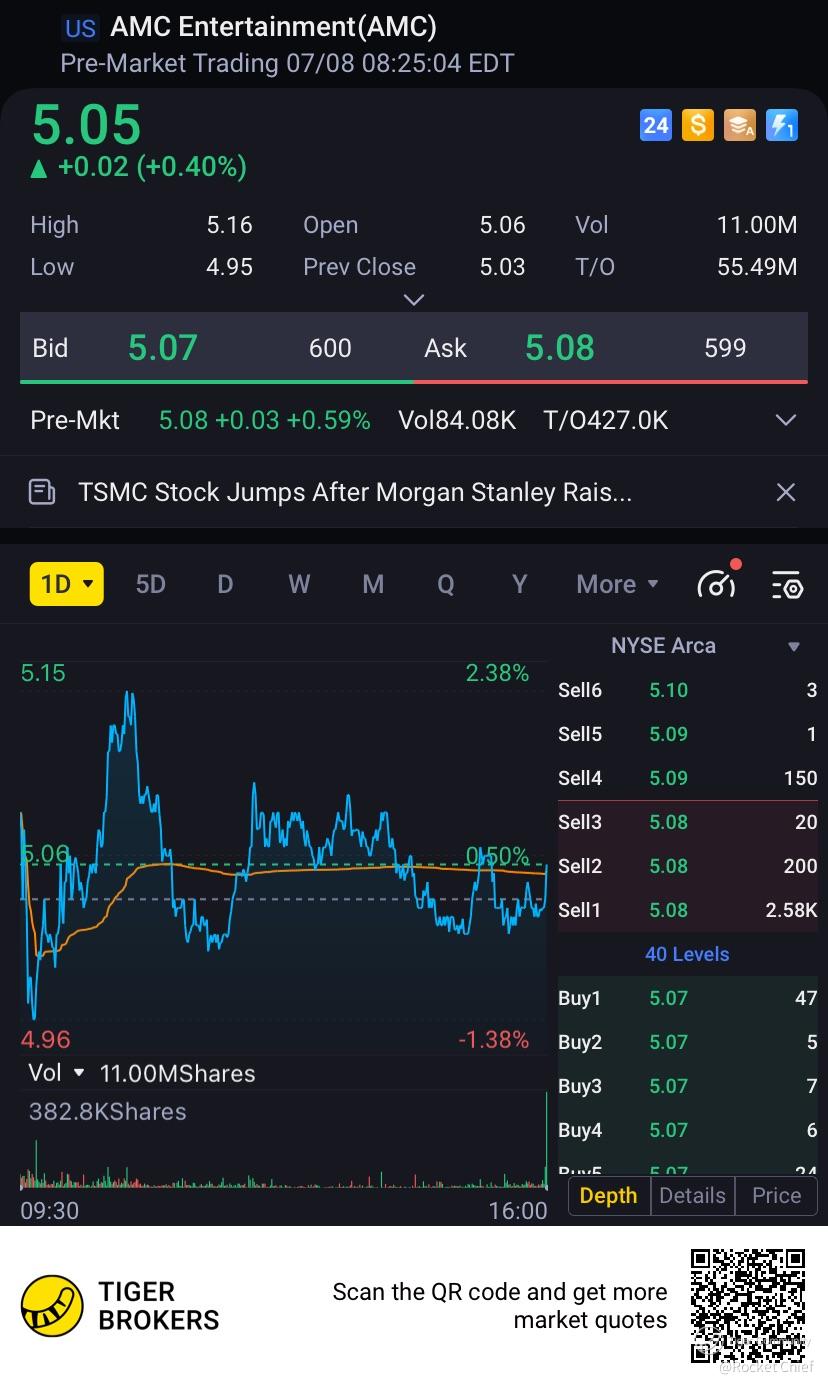Tap the Sell3 row with 20 shares
This screenshot has width=828, height=1386.
[x=688, y=822]
